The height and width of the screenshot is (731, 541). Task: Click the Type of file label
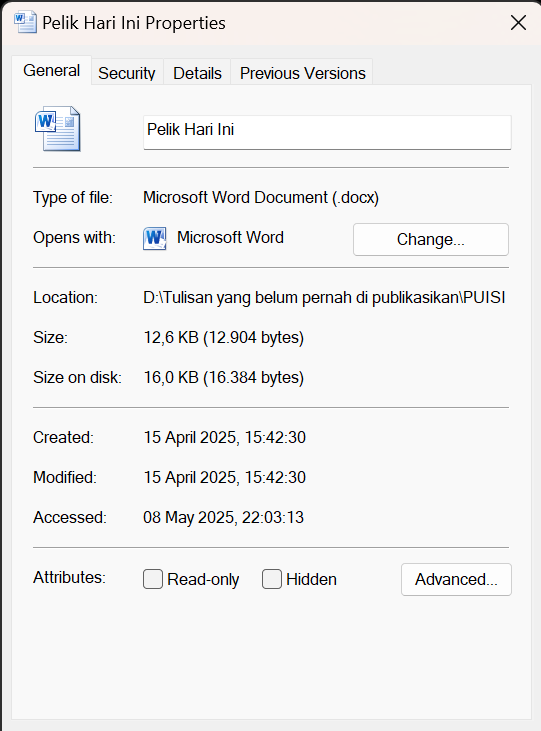click(73, 198)
